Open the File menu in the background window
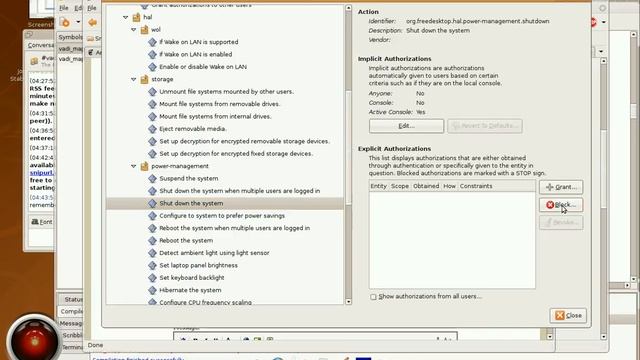Screen dimensions: 640x360 64,8
